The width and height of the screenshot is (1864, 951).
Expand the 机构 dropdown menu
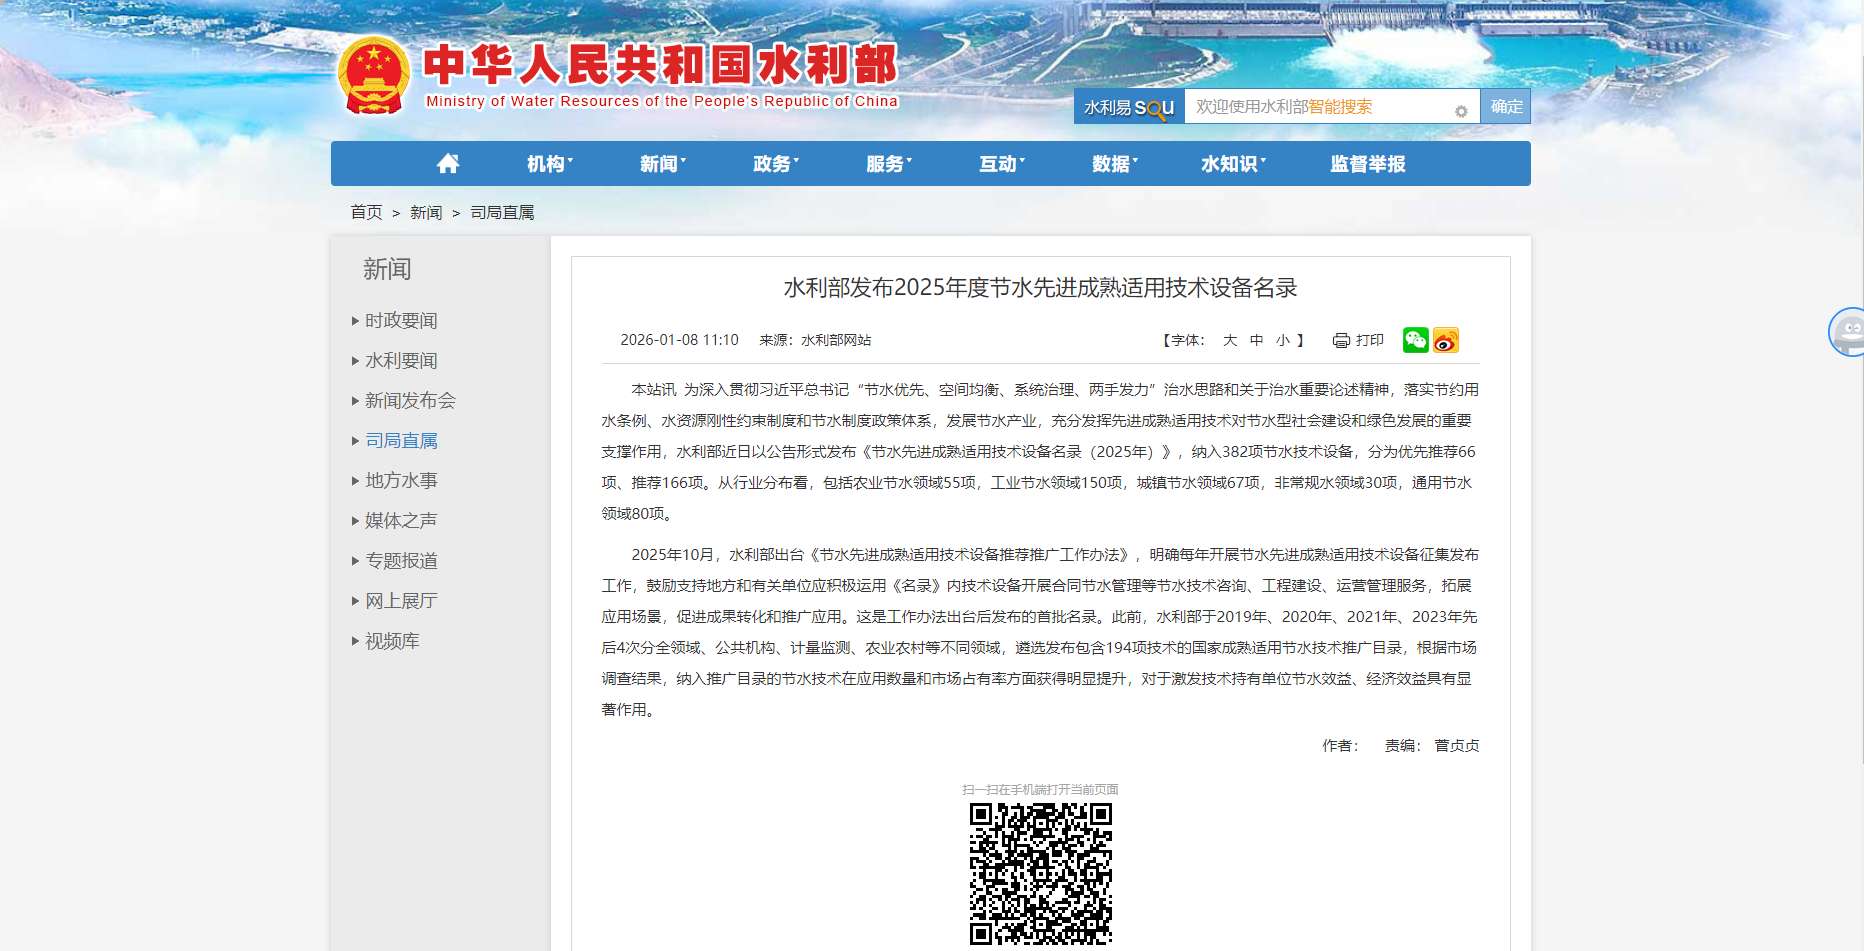(x=549, y=164)
